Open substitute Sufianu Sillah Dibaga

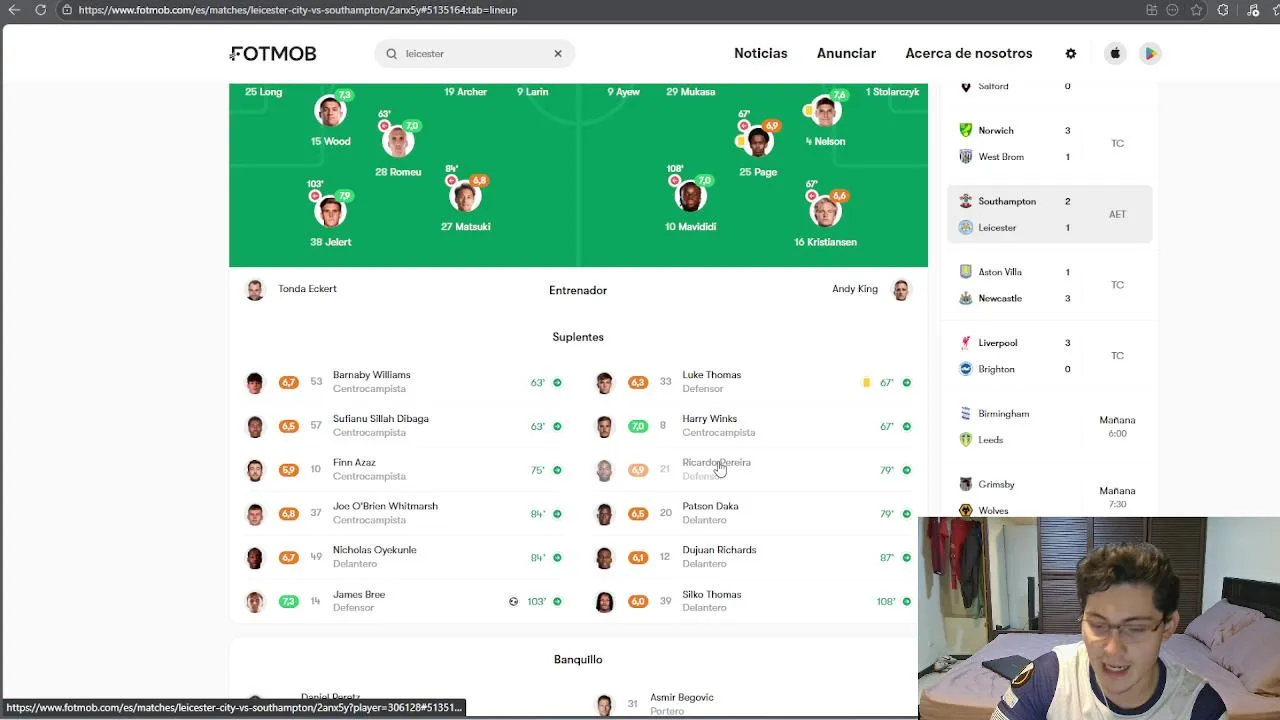click(403, 426)
